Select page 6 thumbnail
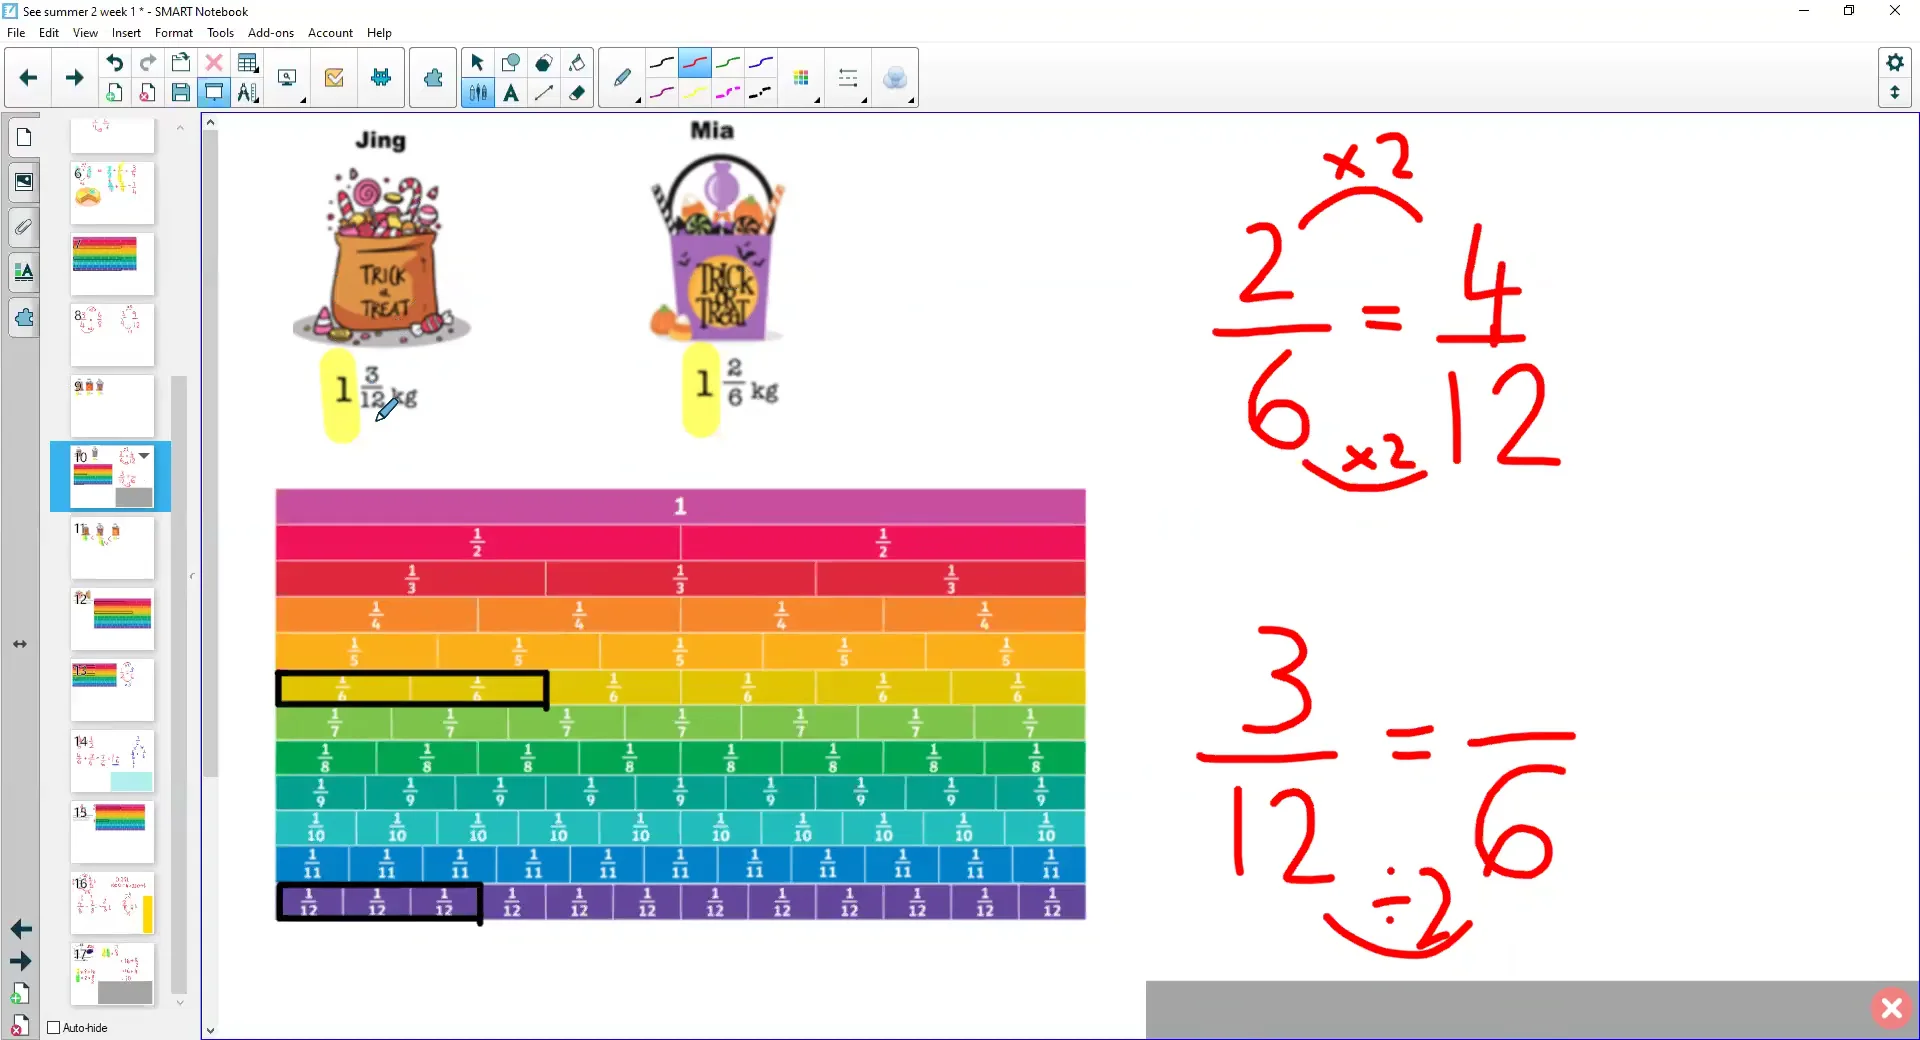1920x1040 pixels. click(112, 193)
